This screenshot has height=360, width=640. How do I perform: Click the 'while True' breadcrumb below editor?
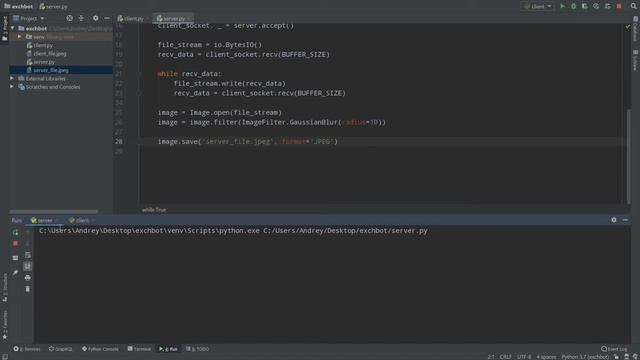pos(154,210)
